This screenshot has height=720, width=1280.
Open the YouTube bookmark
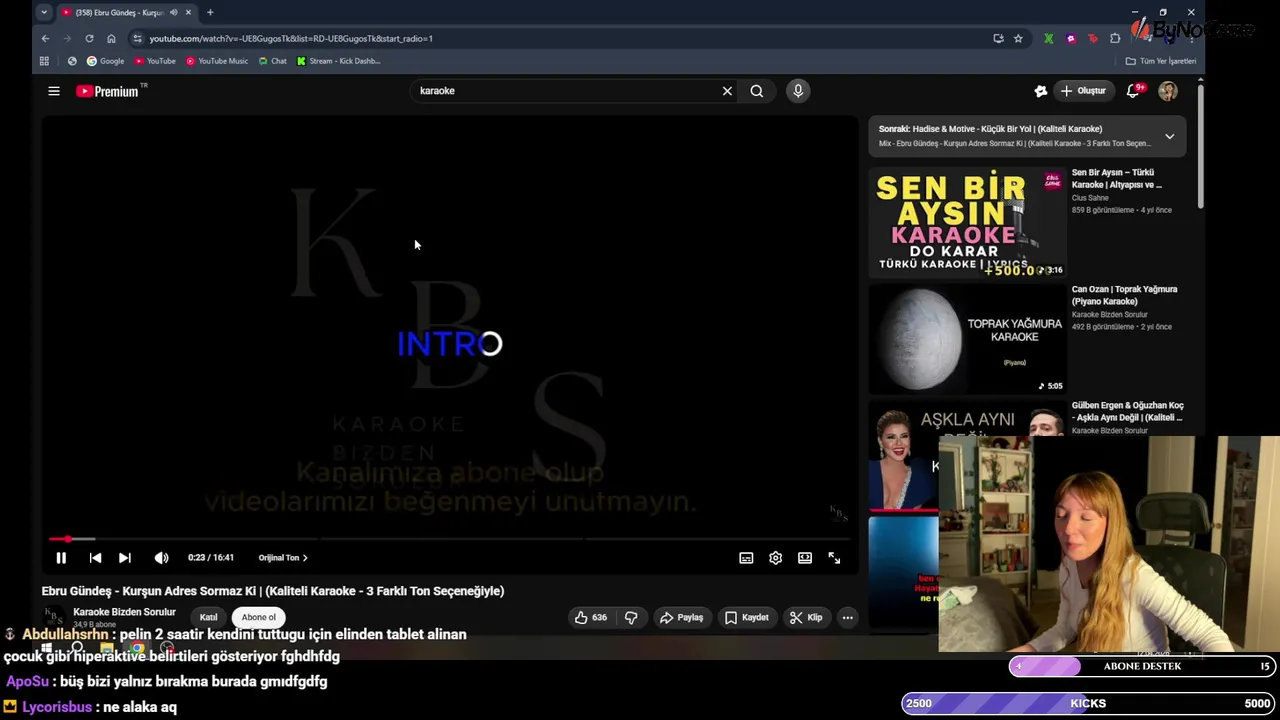click(155, 61)
